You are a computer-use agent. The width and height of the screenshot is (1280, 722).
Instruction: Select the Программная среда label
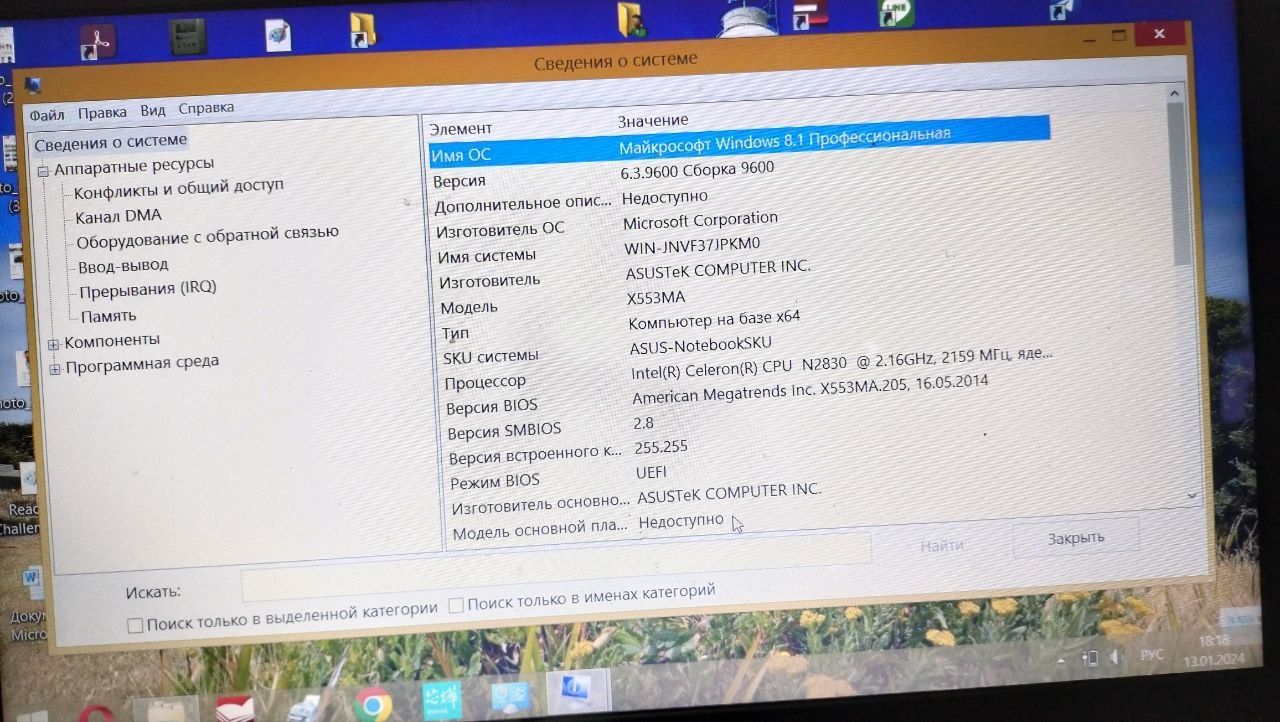142,364
